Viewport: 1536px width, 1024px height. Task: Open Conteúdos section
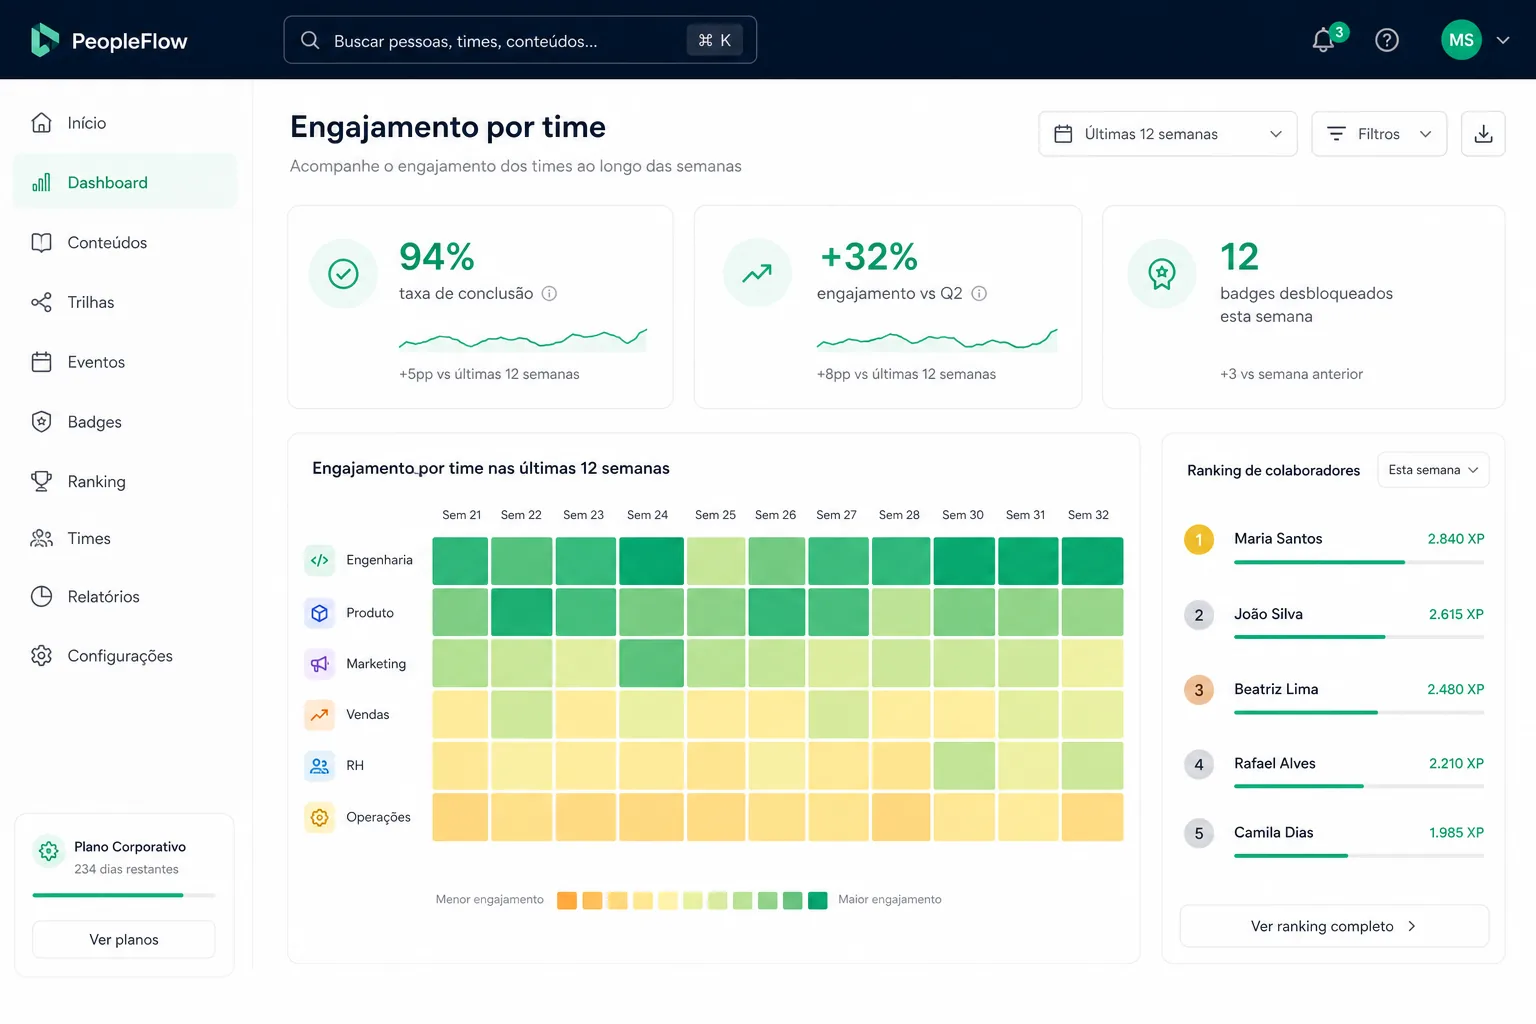click(125, 242)
